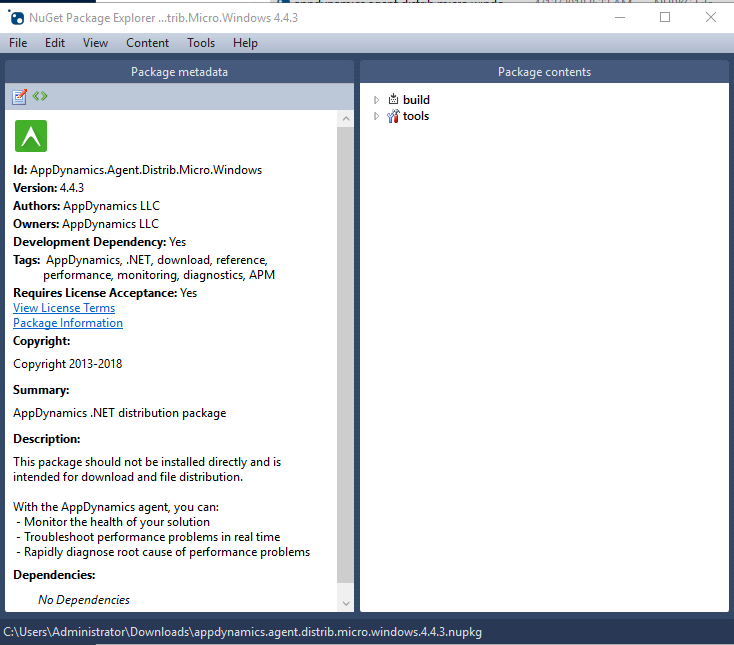Open the View License Terms link
This screenshot has height=645, width=734.
[64, 308]
